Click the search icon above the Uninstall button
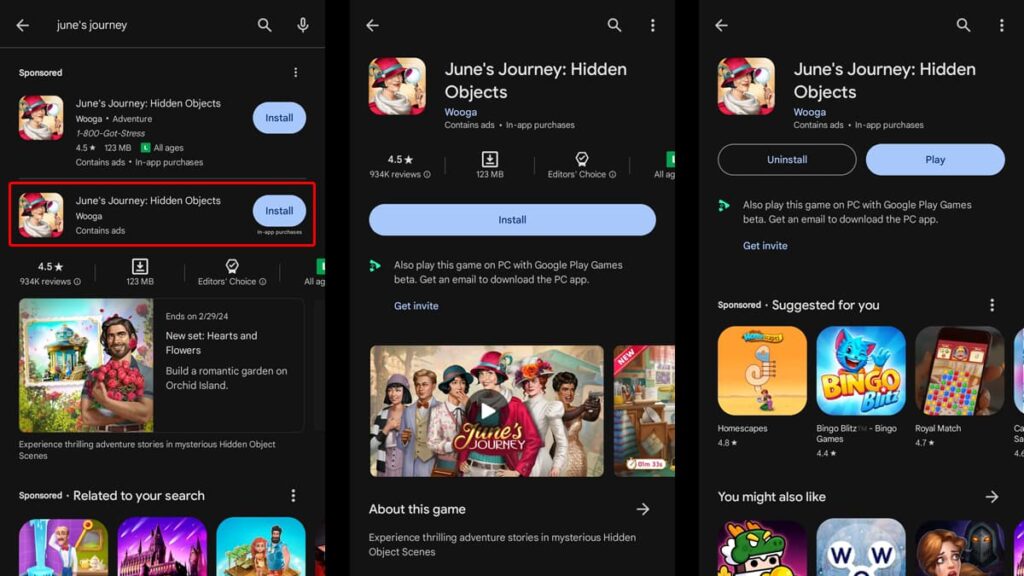The width and height of the screenshot is (1024, 576). click(963, 25)
